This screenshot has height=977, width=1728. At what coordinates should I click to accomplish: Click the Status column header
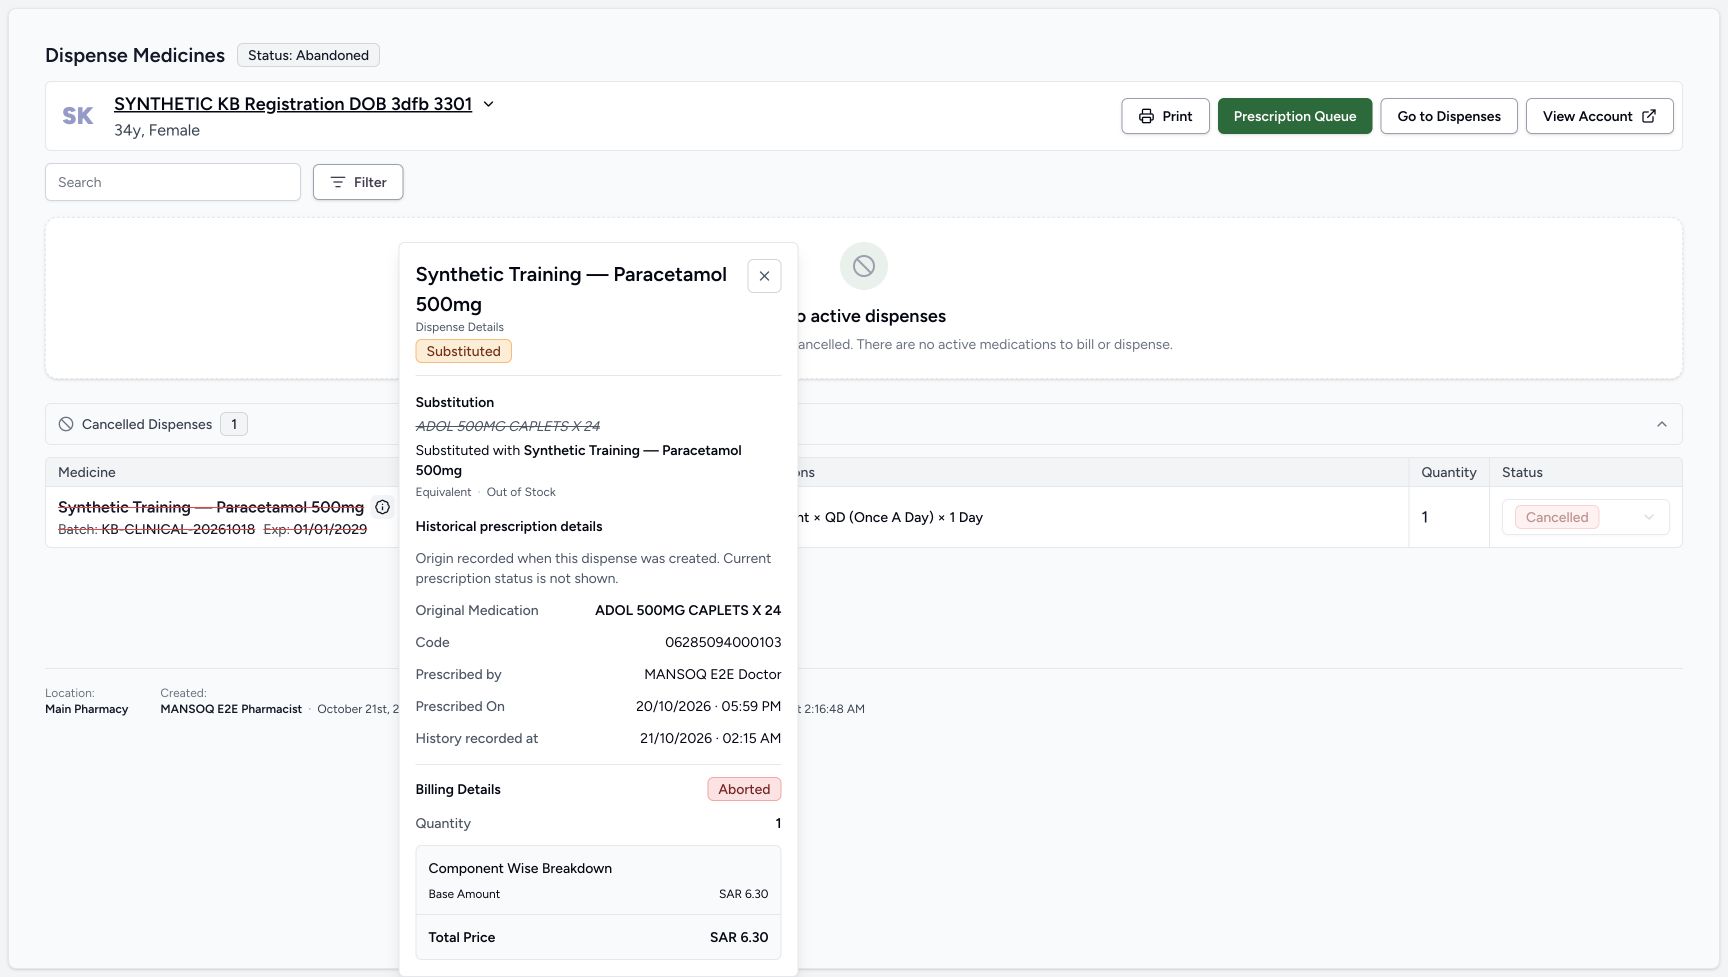(1522, 472)
